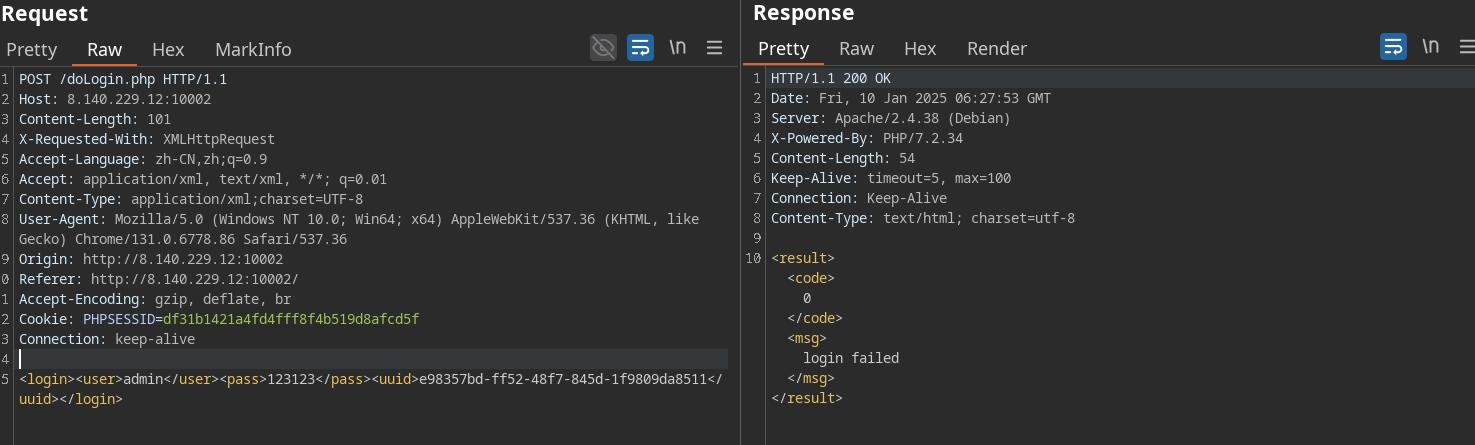This screenshot has width=1475, height=445.
Task: Switch Response view to Raw tab
Action: tap(856, 48)
